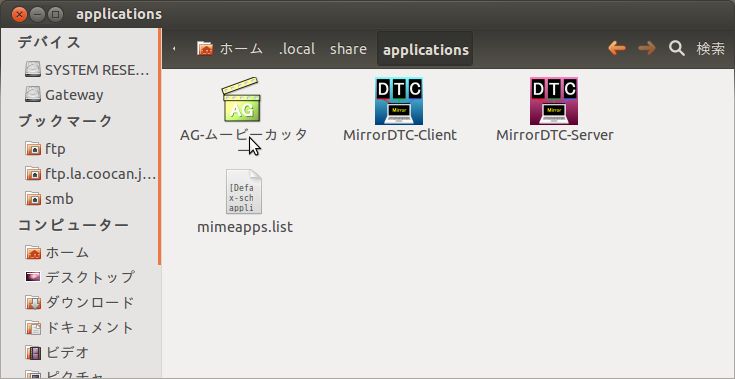Open ダウンロード folder in the sidebar
Screen dimensions: 735x379
point(80,303)
